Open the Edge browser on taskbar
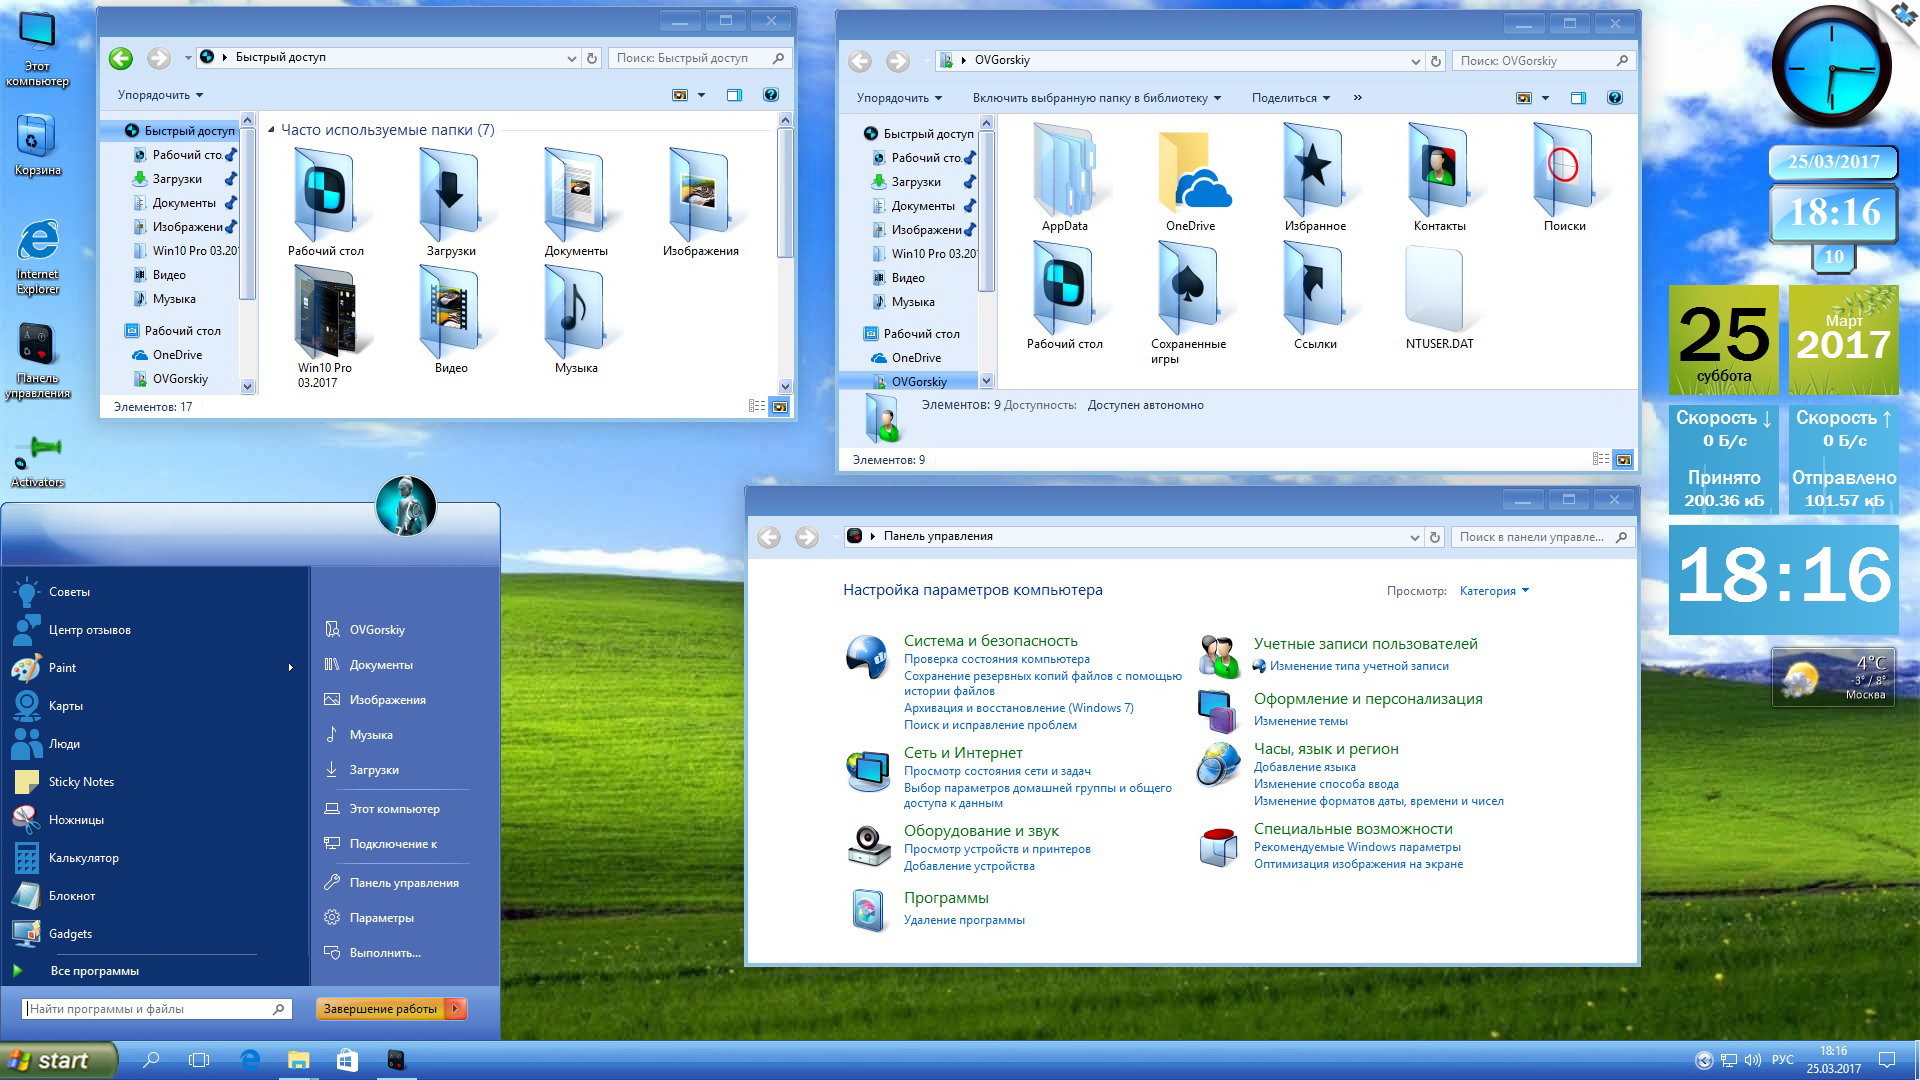1920x1080 pixels. (250, 1060)
